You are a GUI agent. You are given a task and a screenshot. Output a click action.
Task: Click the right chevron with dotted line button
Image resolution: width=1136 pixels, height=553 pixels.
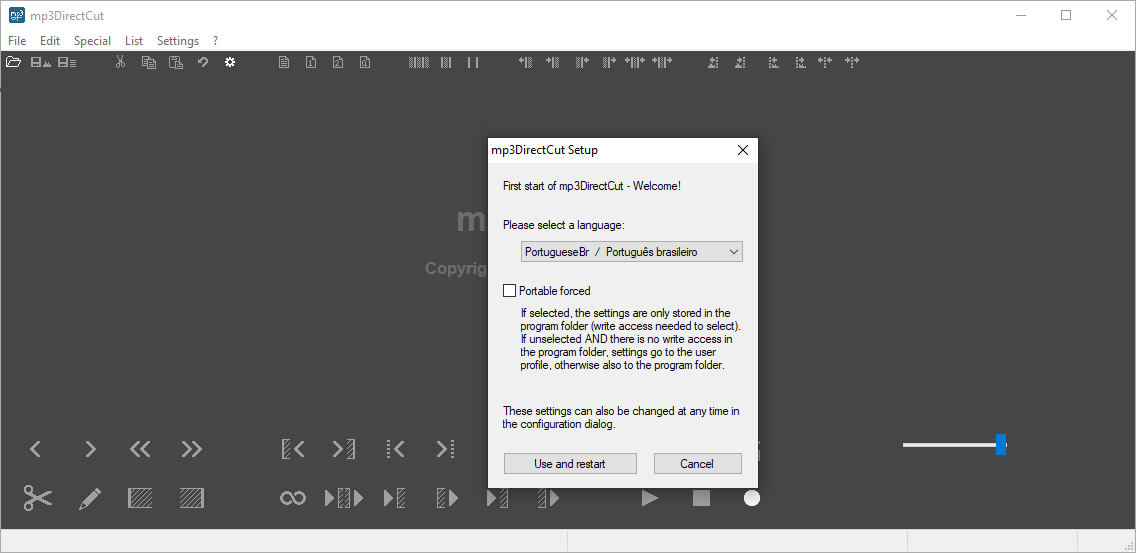tap(445, 449)
